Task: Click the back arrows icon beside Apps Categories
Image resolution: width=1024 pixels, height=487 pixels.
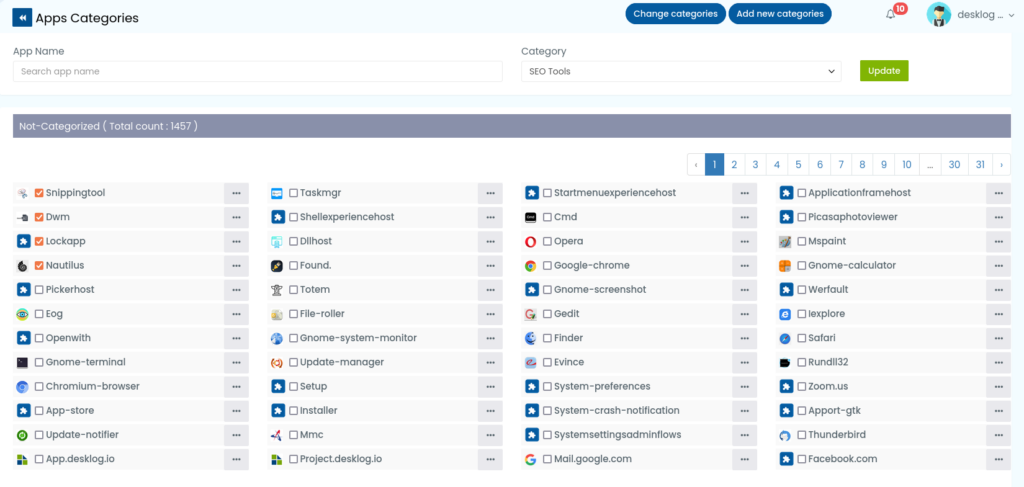Action: pos(22,18)
